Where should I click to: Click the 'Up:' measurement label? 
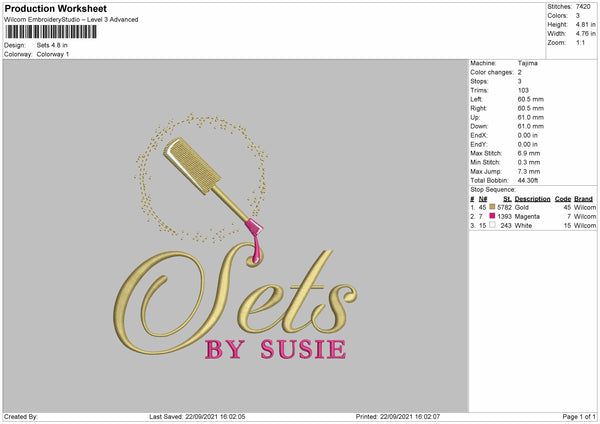point(475,117)
